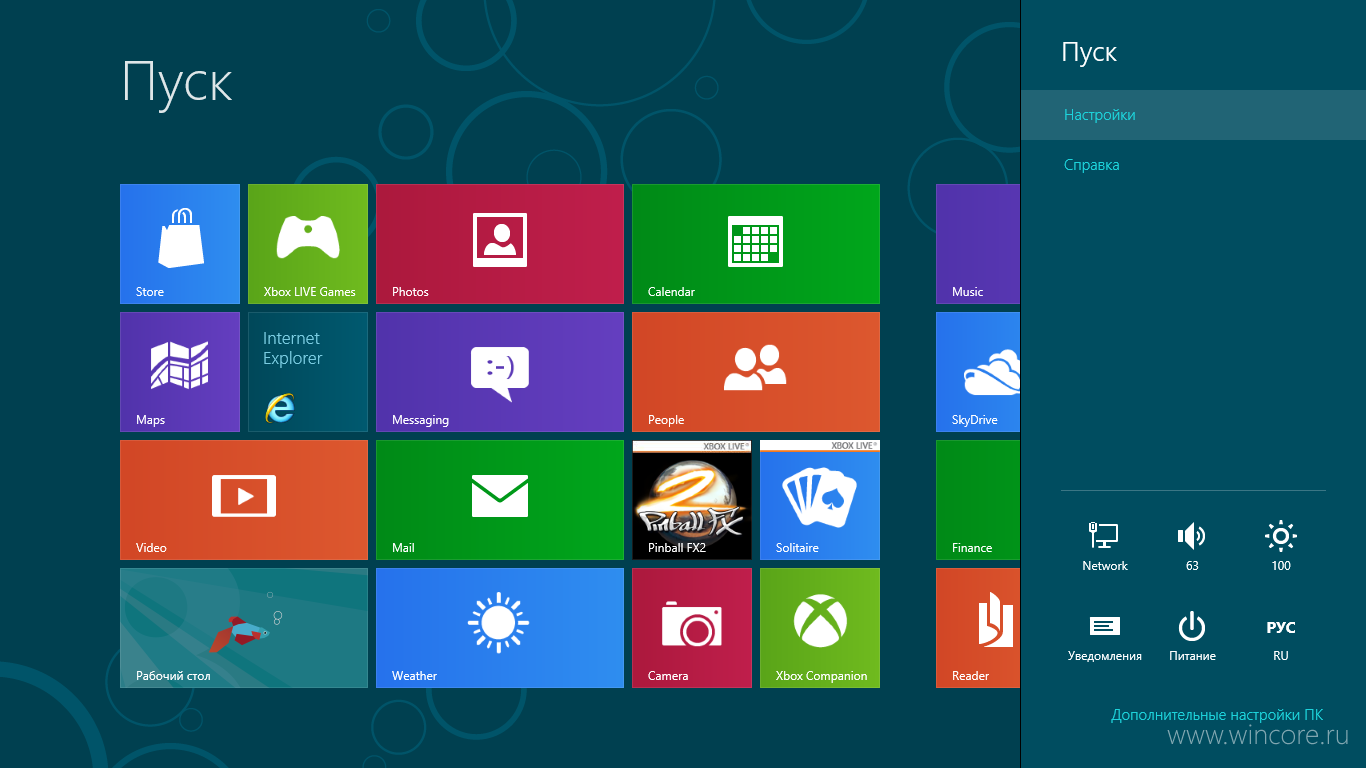Viewport: 1366px width, 768px height.
Task: Select Настройки in the settings pane
Action: pos(1193,115)
